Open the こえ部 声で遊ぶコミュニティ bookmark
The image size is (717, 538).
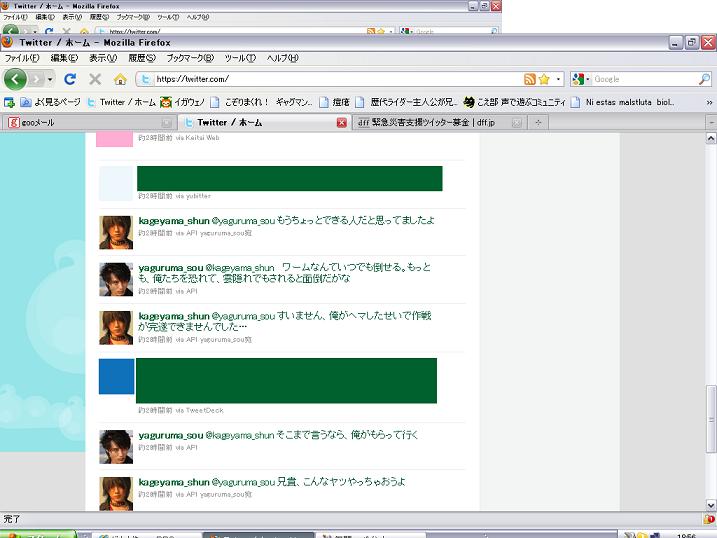tap(514, 102)
